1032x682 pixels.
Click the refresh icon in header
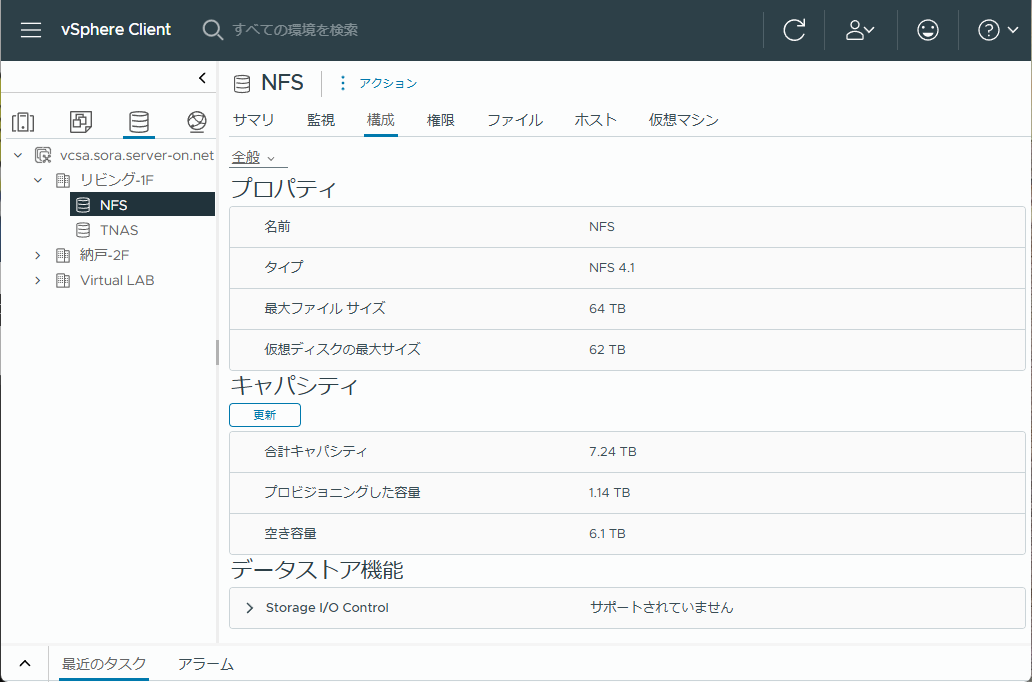[794, 30]
